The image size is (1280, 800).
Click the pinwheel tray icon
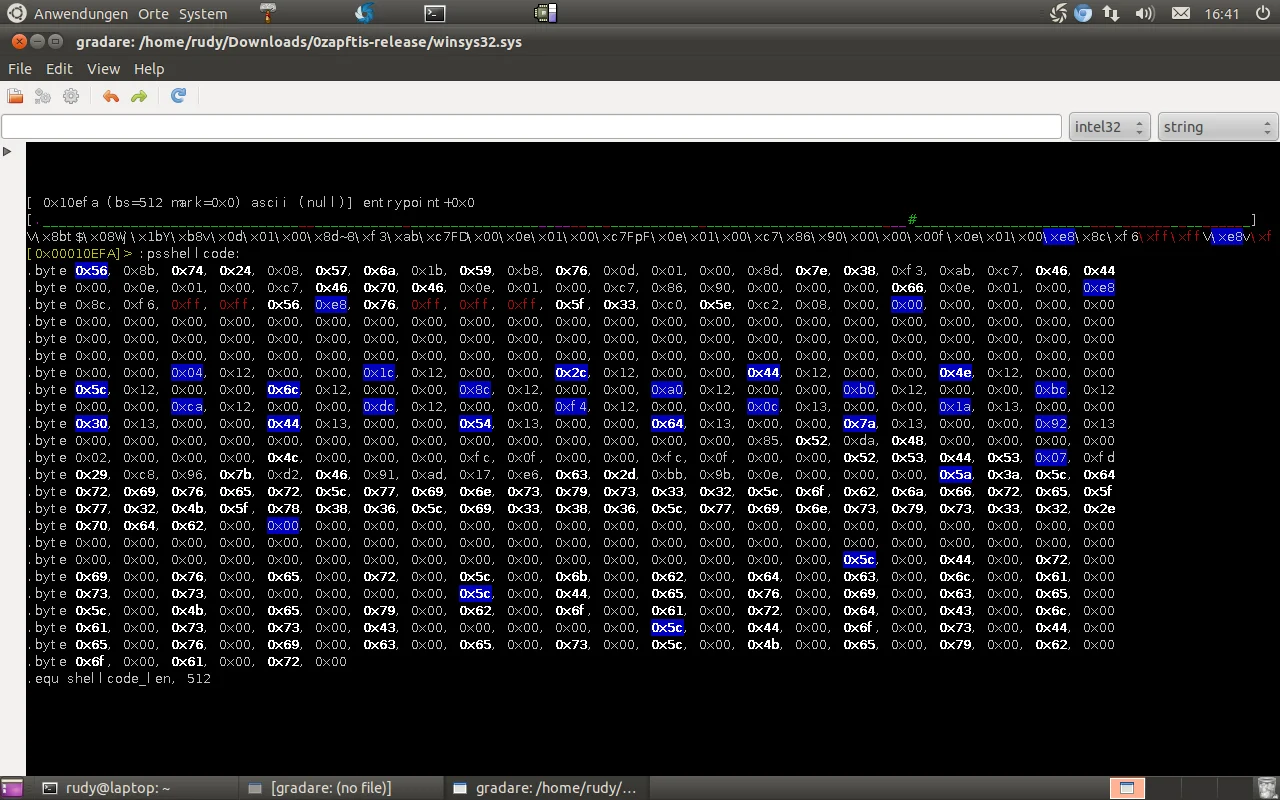click(1059, 14)
